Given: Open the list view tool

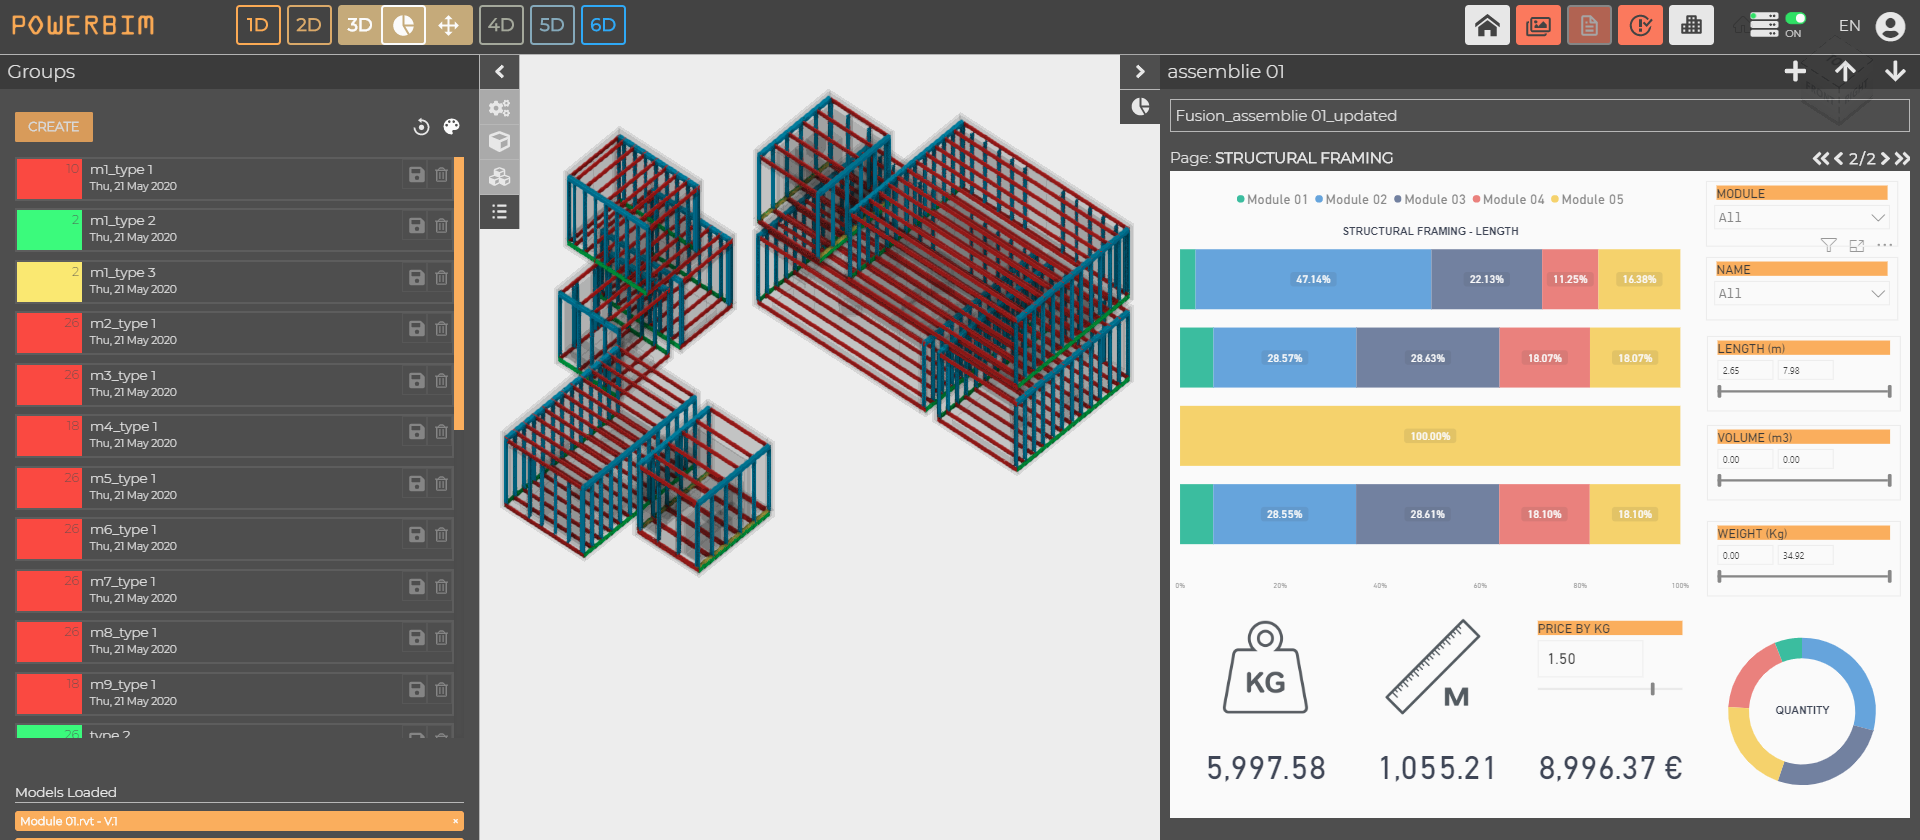Looking at the screenshot, I should 499,212.
